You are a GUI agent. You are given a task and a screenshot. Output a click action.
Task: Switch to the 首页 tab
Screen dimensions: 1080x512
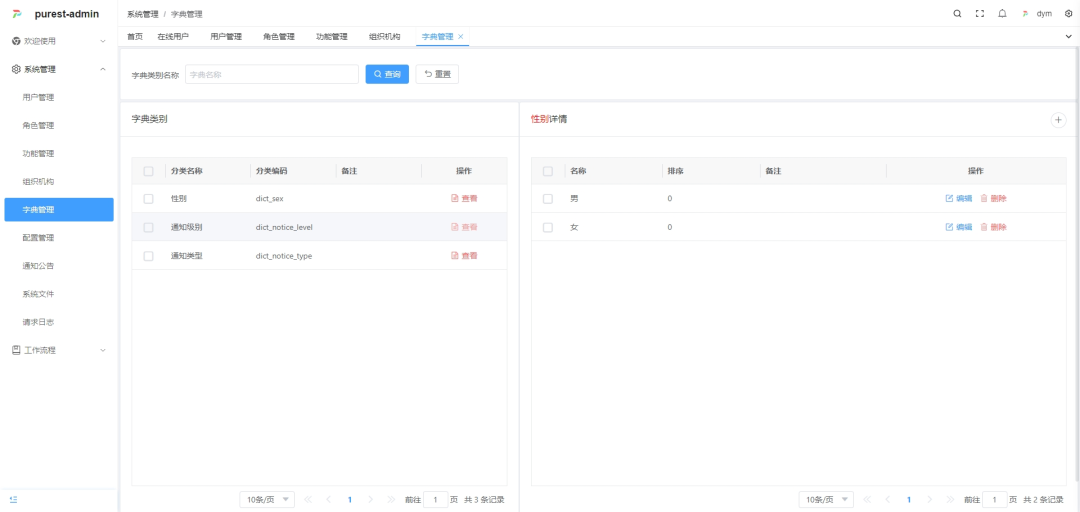[x=135, y=37]
